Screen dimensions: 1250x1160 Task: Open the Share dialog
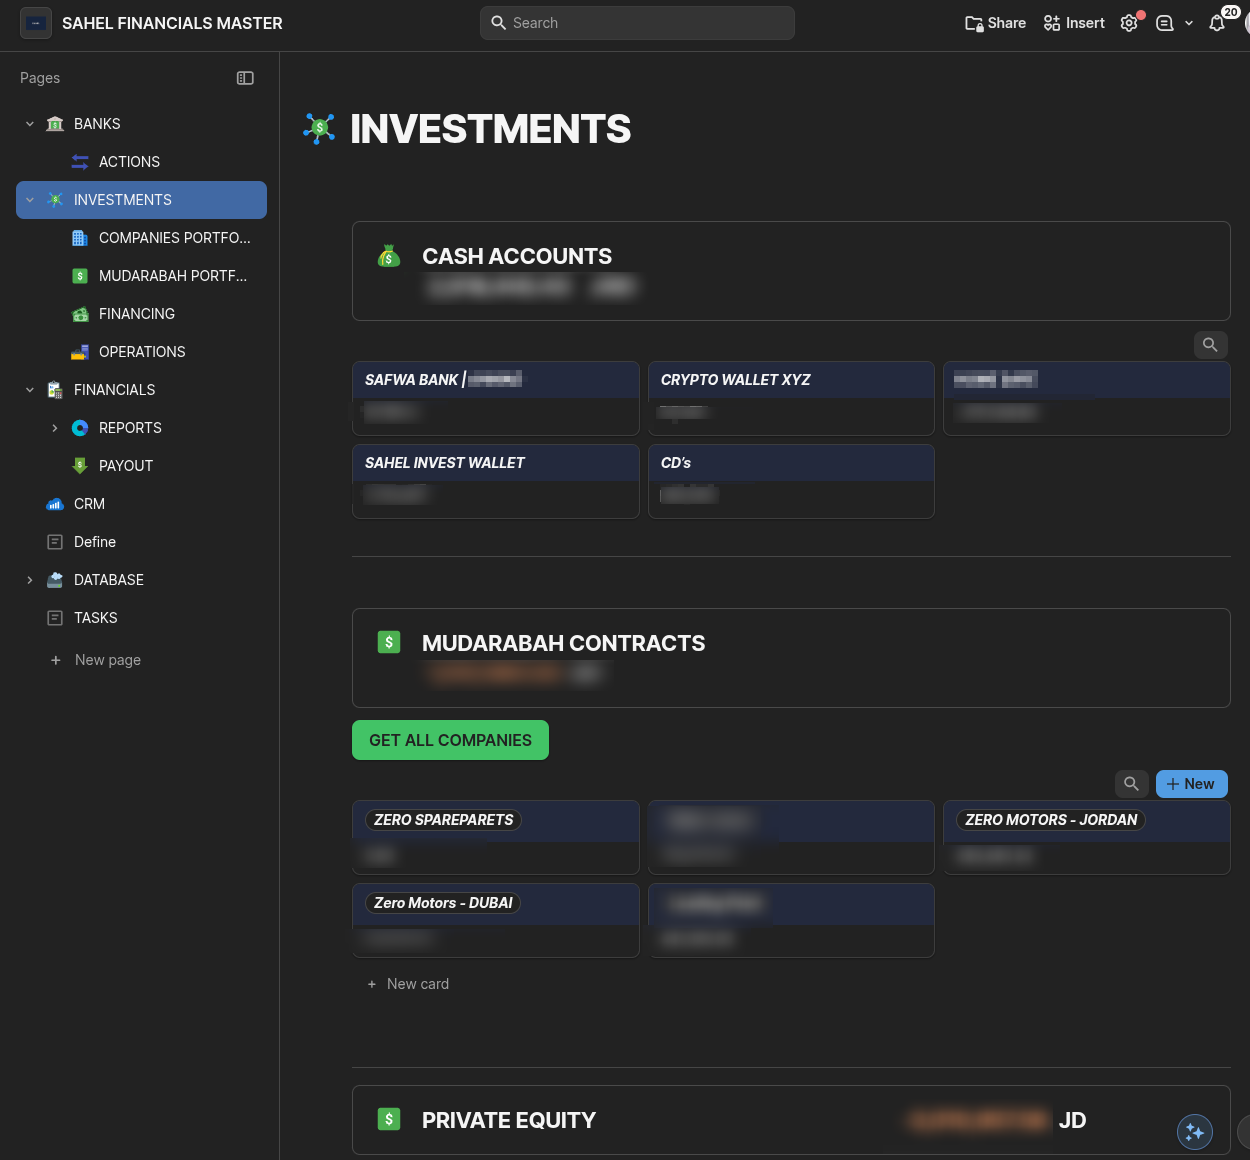(995, 23)
